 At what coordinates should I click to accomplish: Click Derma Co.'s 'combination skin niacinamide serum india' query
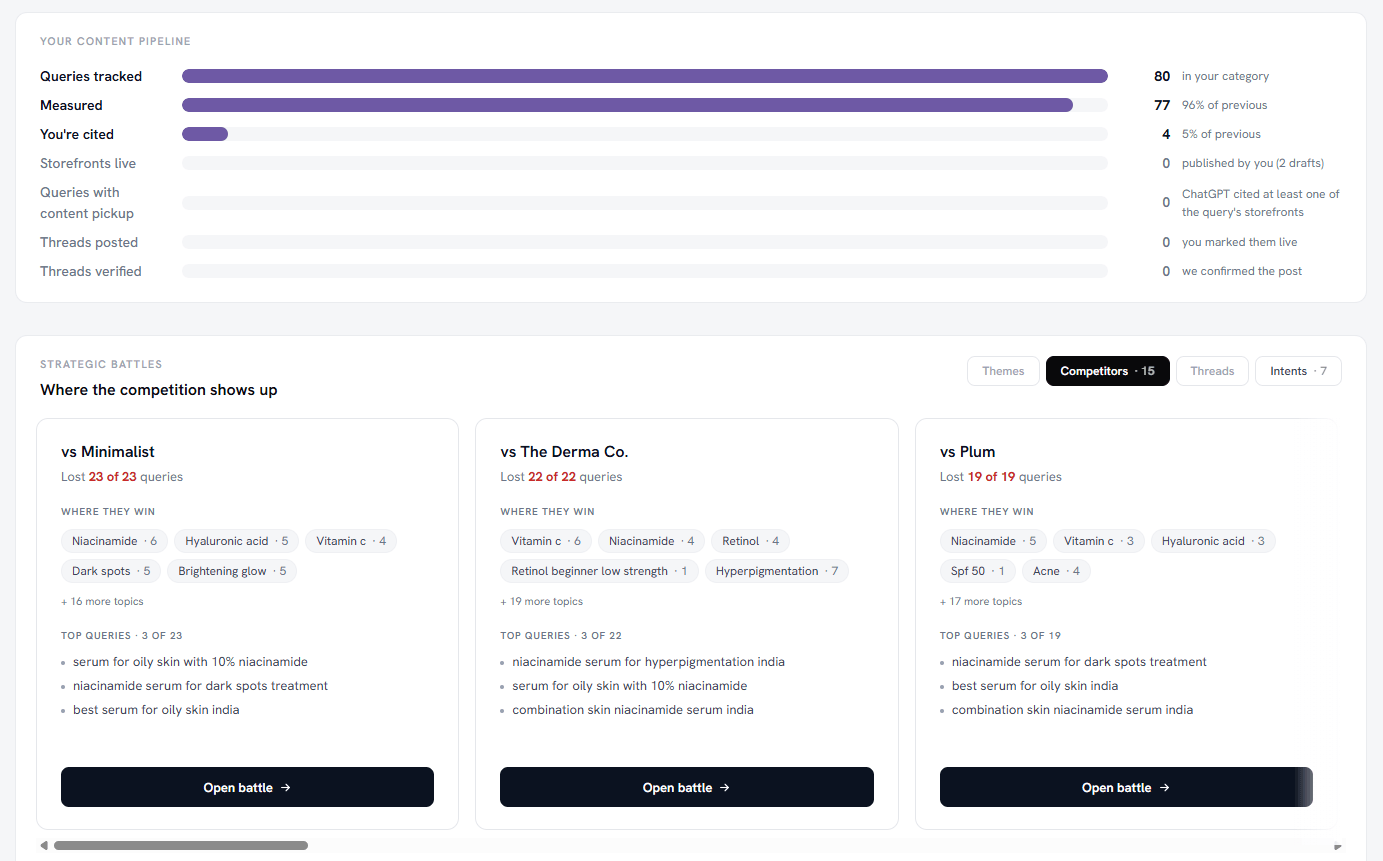coord(633,710)
